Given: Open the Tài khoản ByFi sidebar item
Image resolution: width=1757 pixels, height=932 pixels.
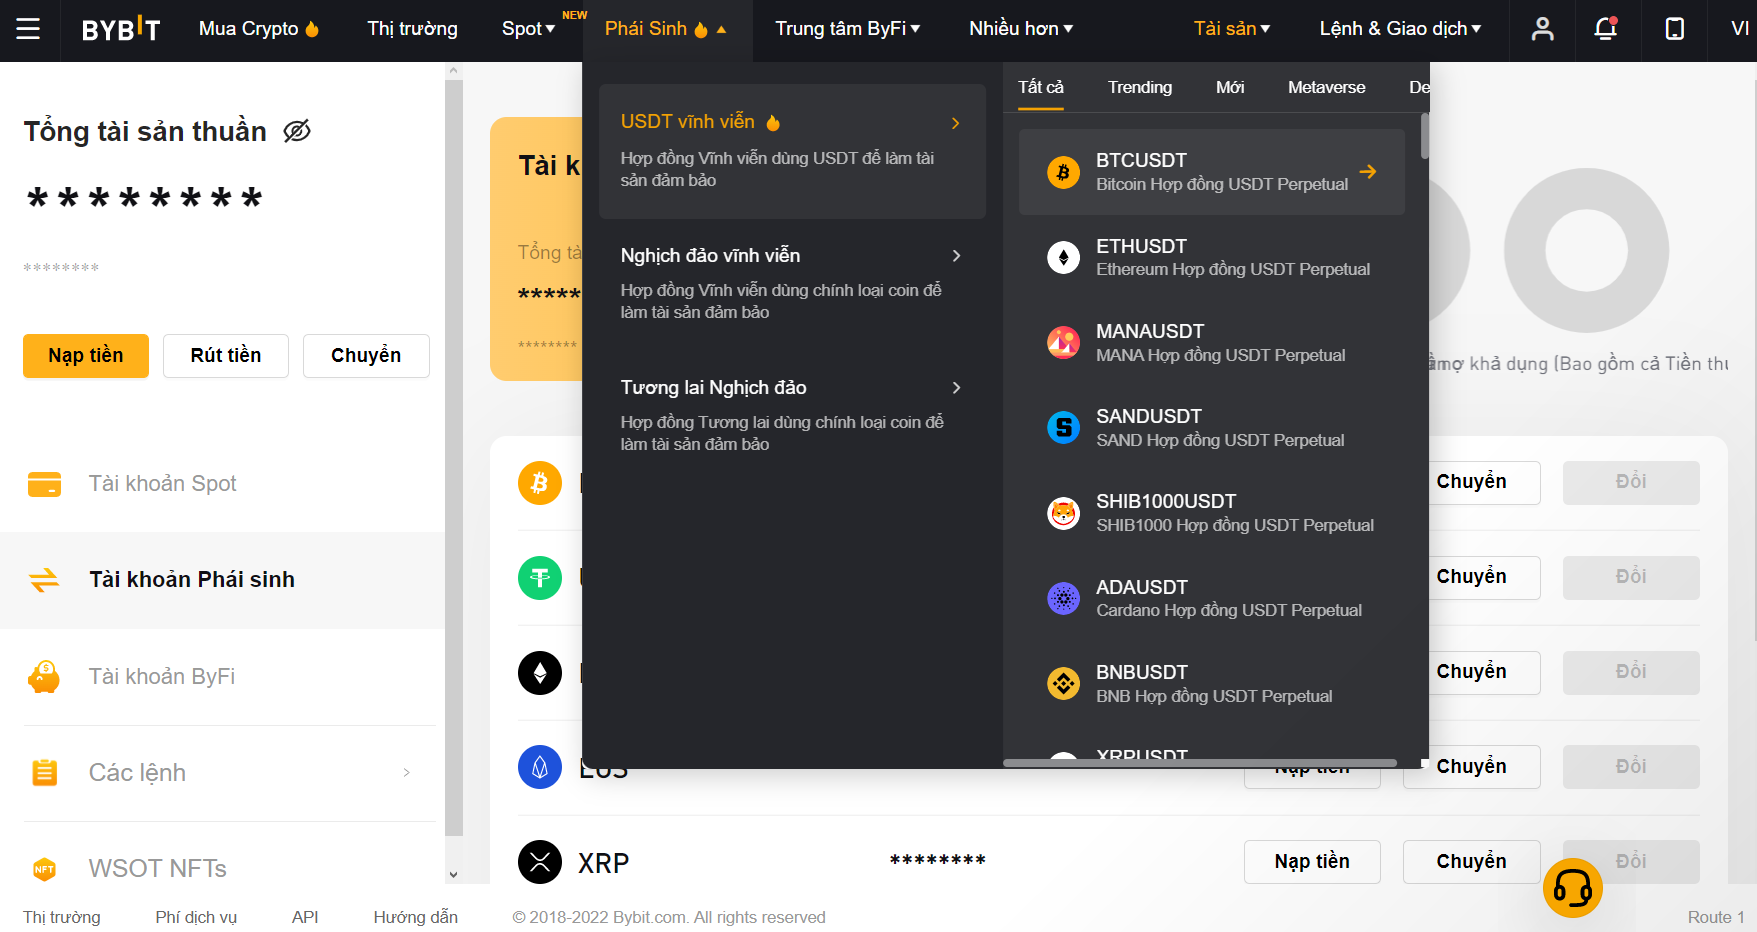Looking at the screenshot, I should [x=222, y=677].
